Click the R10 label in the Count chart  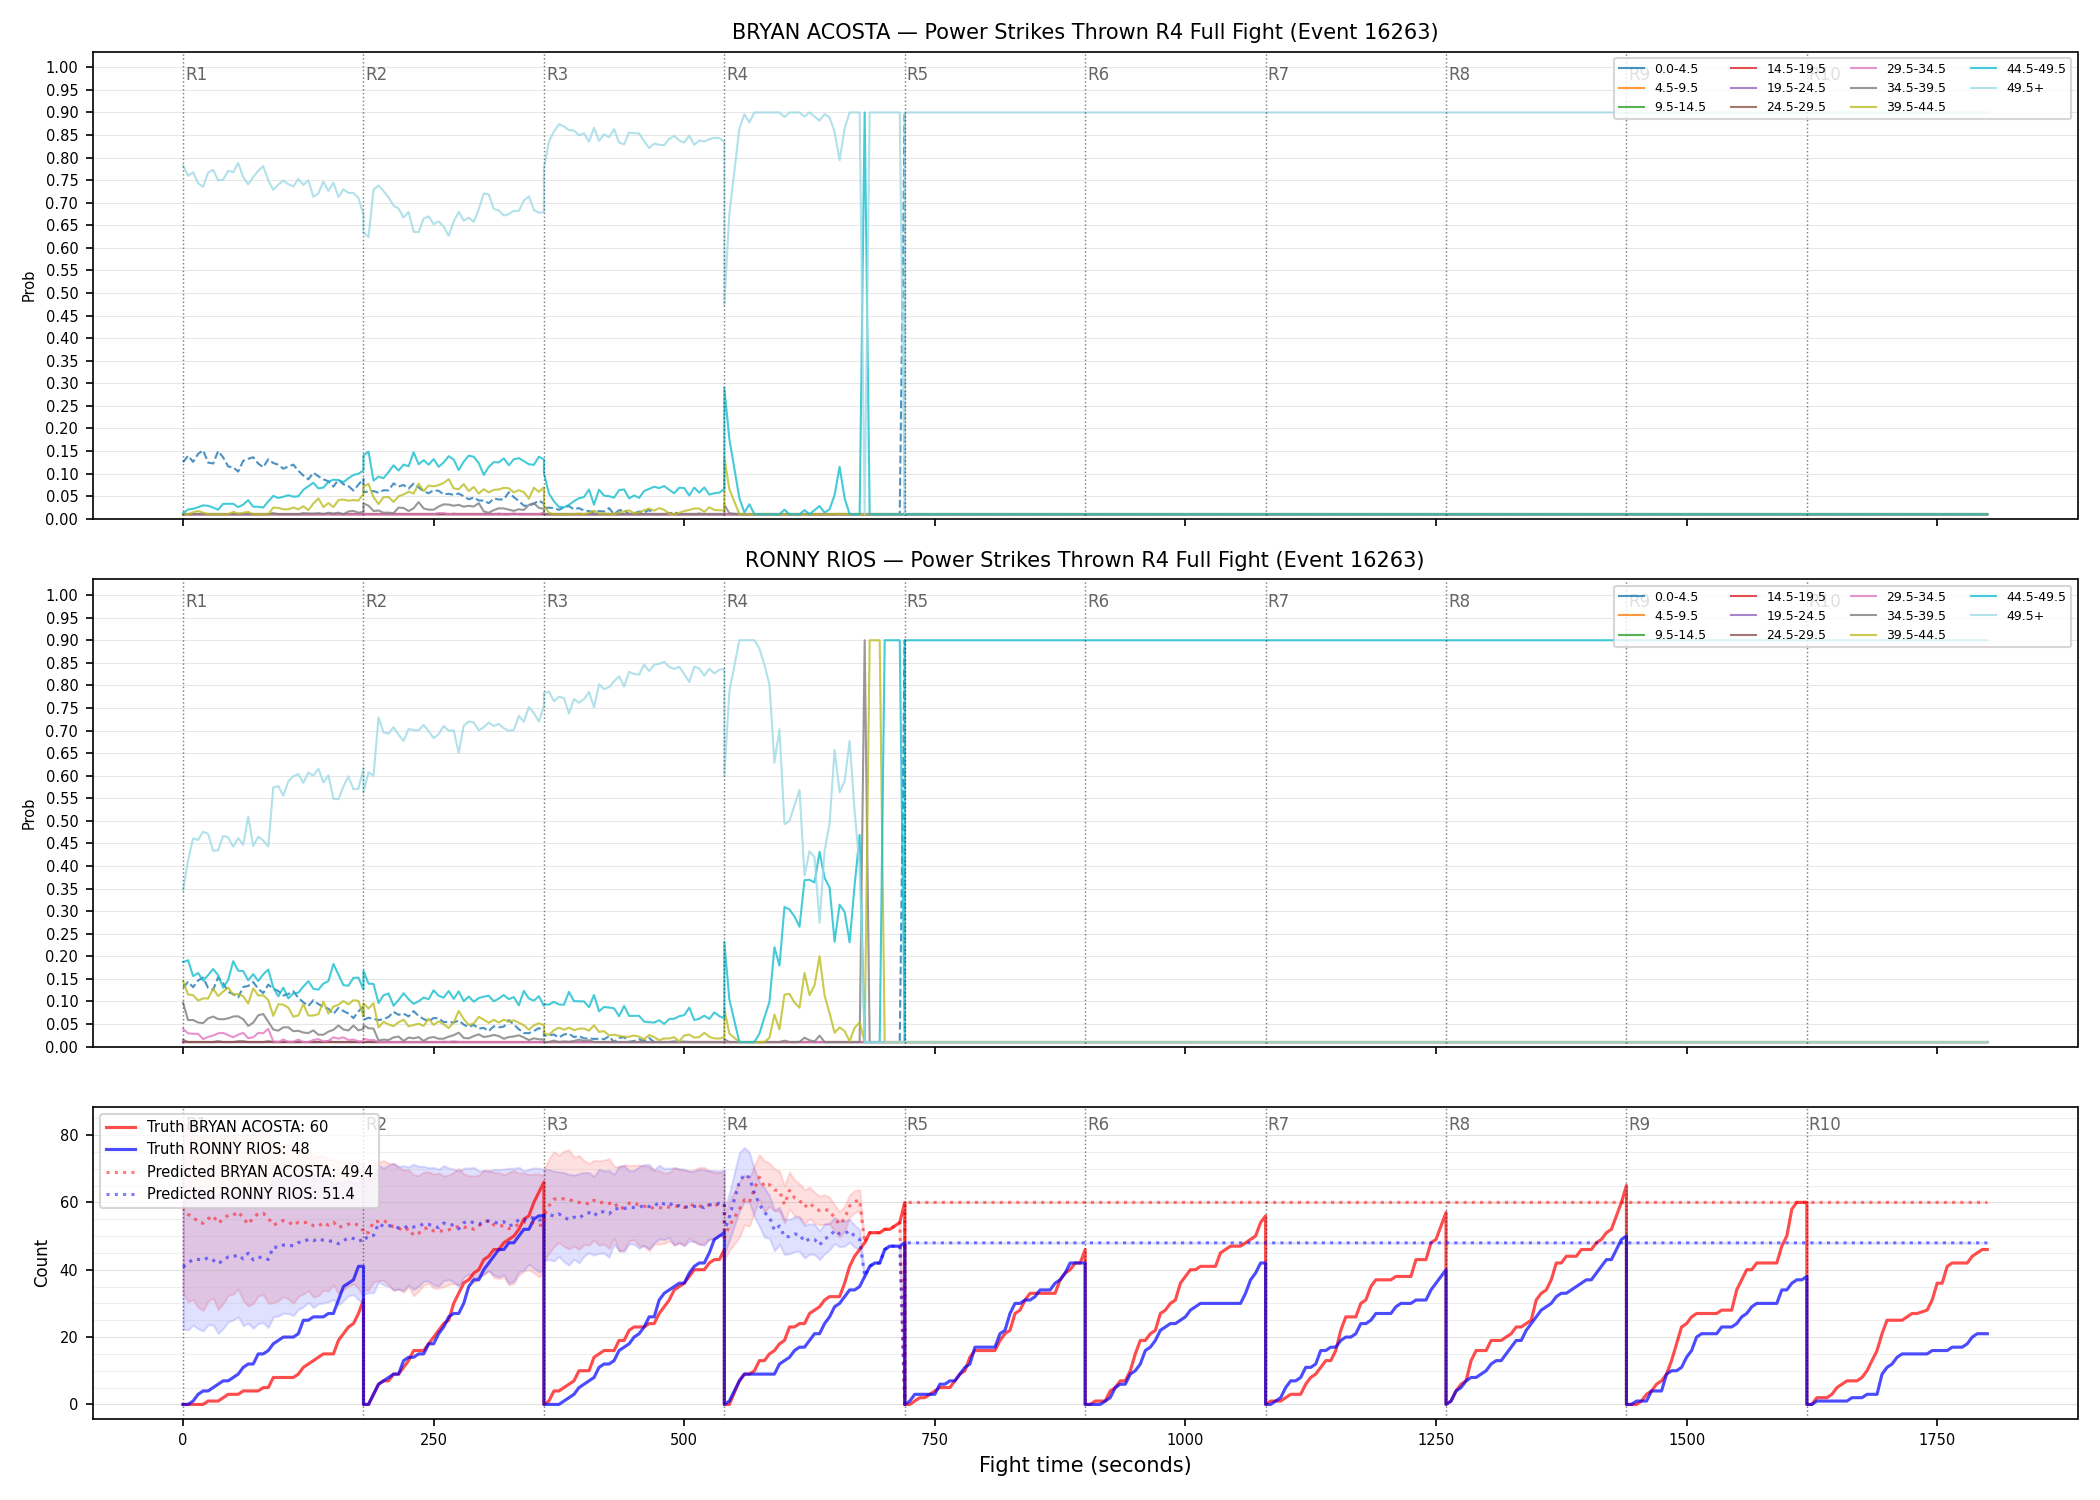click(1824, 1124)
